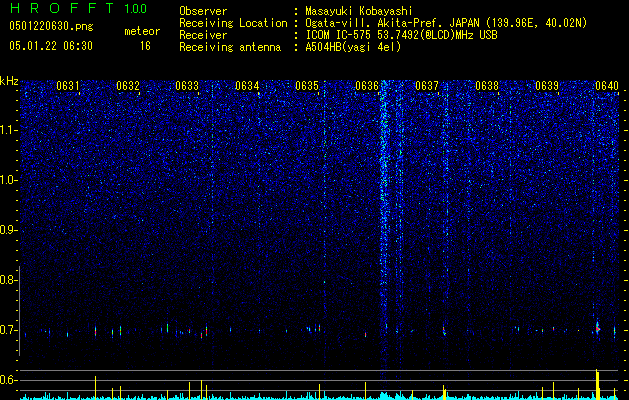Image resolution: width=629 pixels, height=400 pixels.
Task: Click the Receiving antenna label
Action: point(230,47)
